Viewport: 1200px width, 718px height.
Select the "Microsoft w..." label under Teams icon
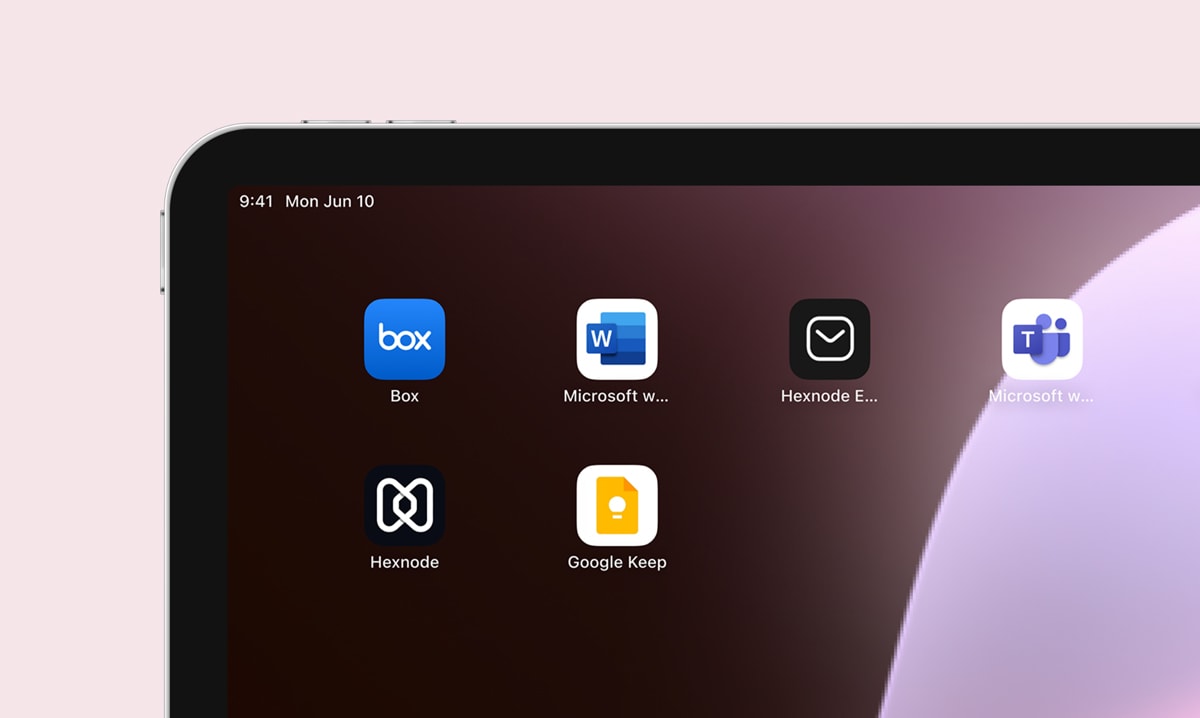coord(1041,396)
